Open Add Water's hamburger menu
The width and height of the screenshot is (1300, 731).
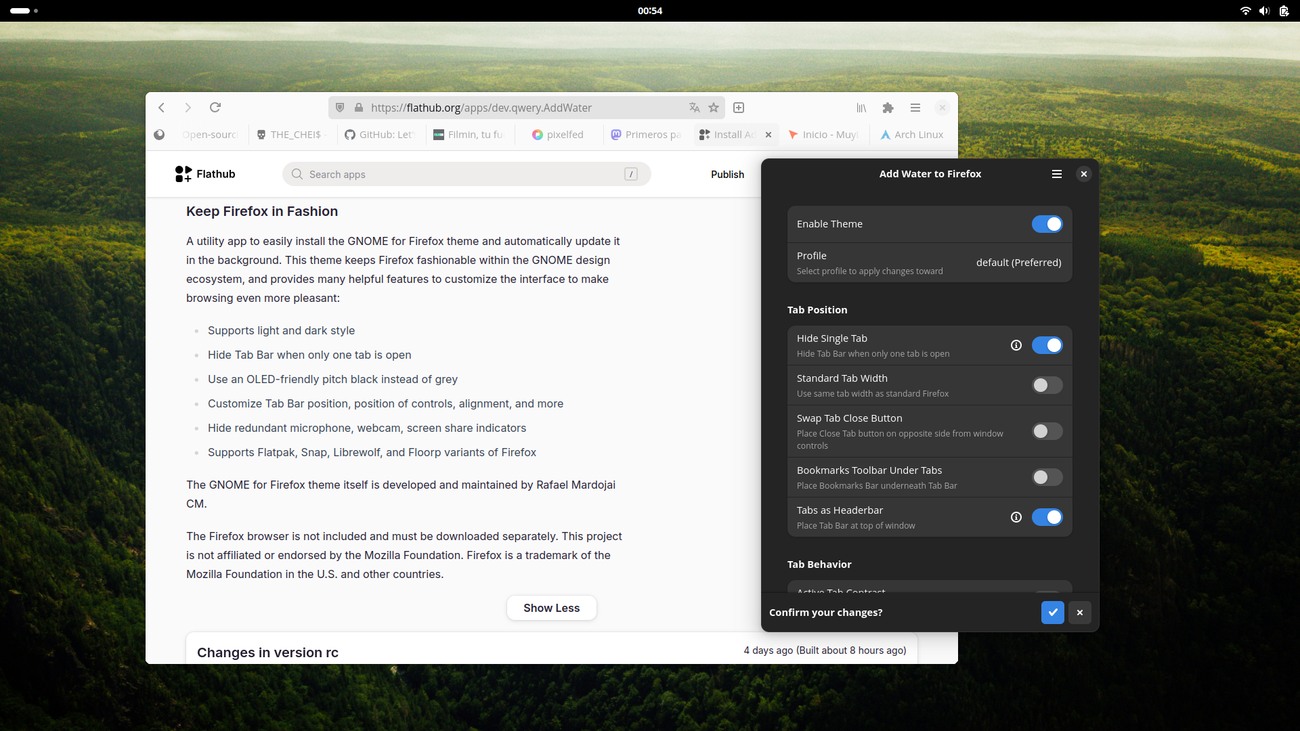(x=1056, y=174)
